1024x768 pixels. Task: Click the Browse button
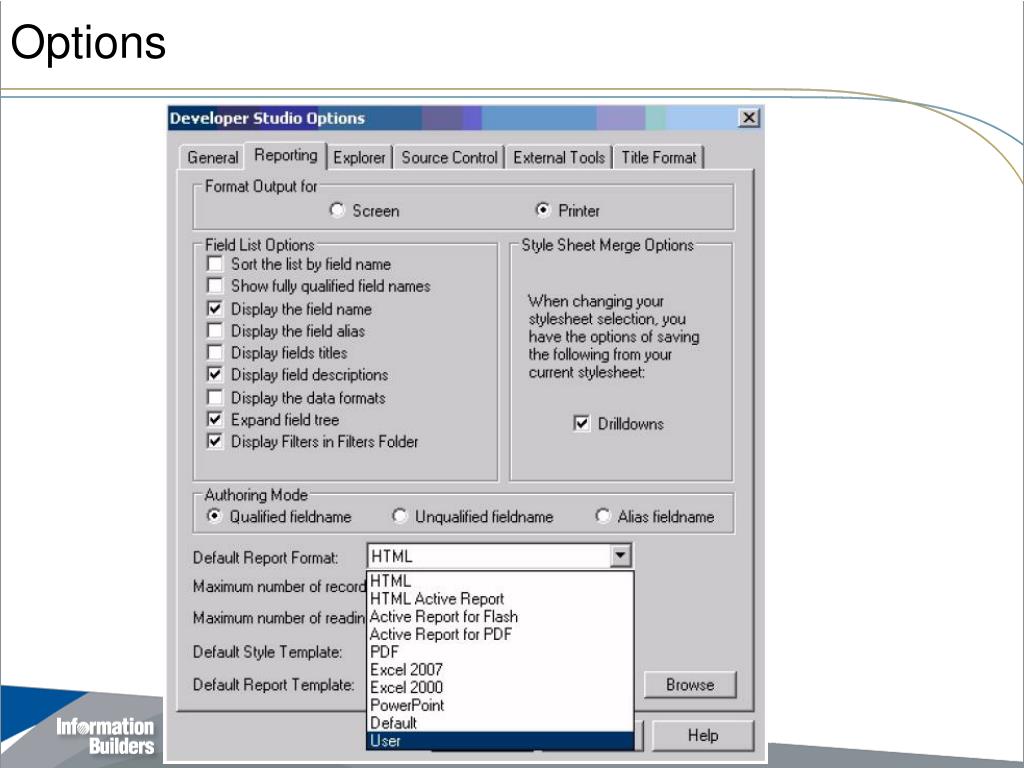690,684
